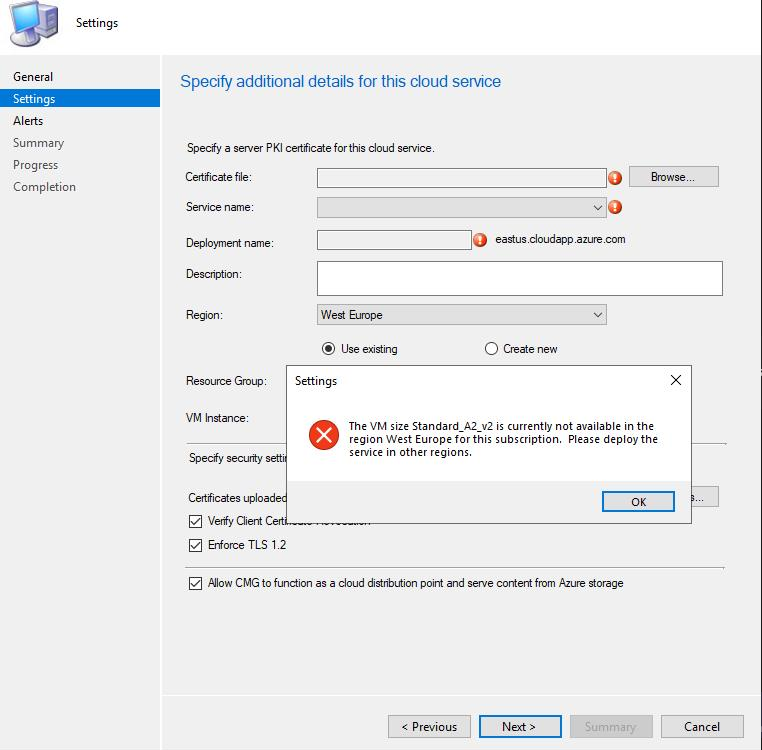
Task: Go to the General wizard page
Action: (33, 77)
